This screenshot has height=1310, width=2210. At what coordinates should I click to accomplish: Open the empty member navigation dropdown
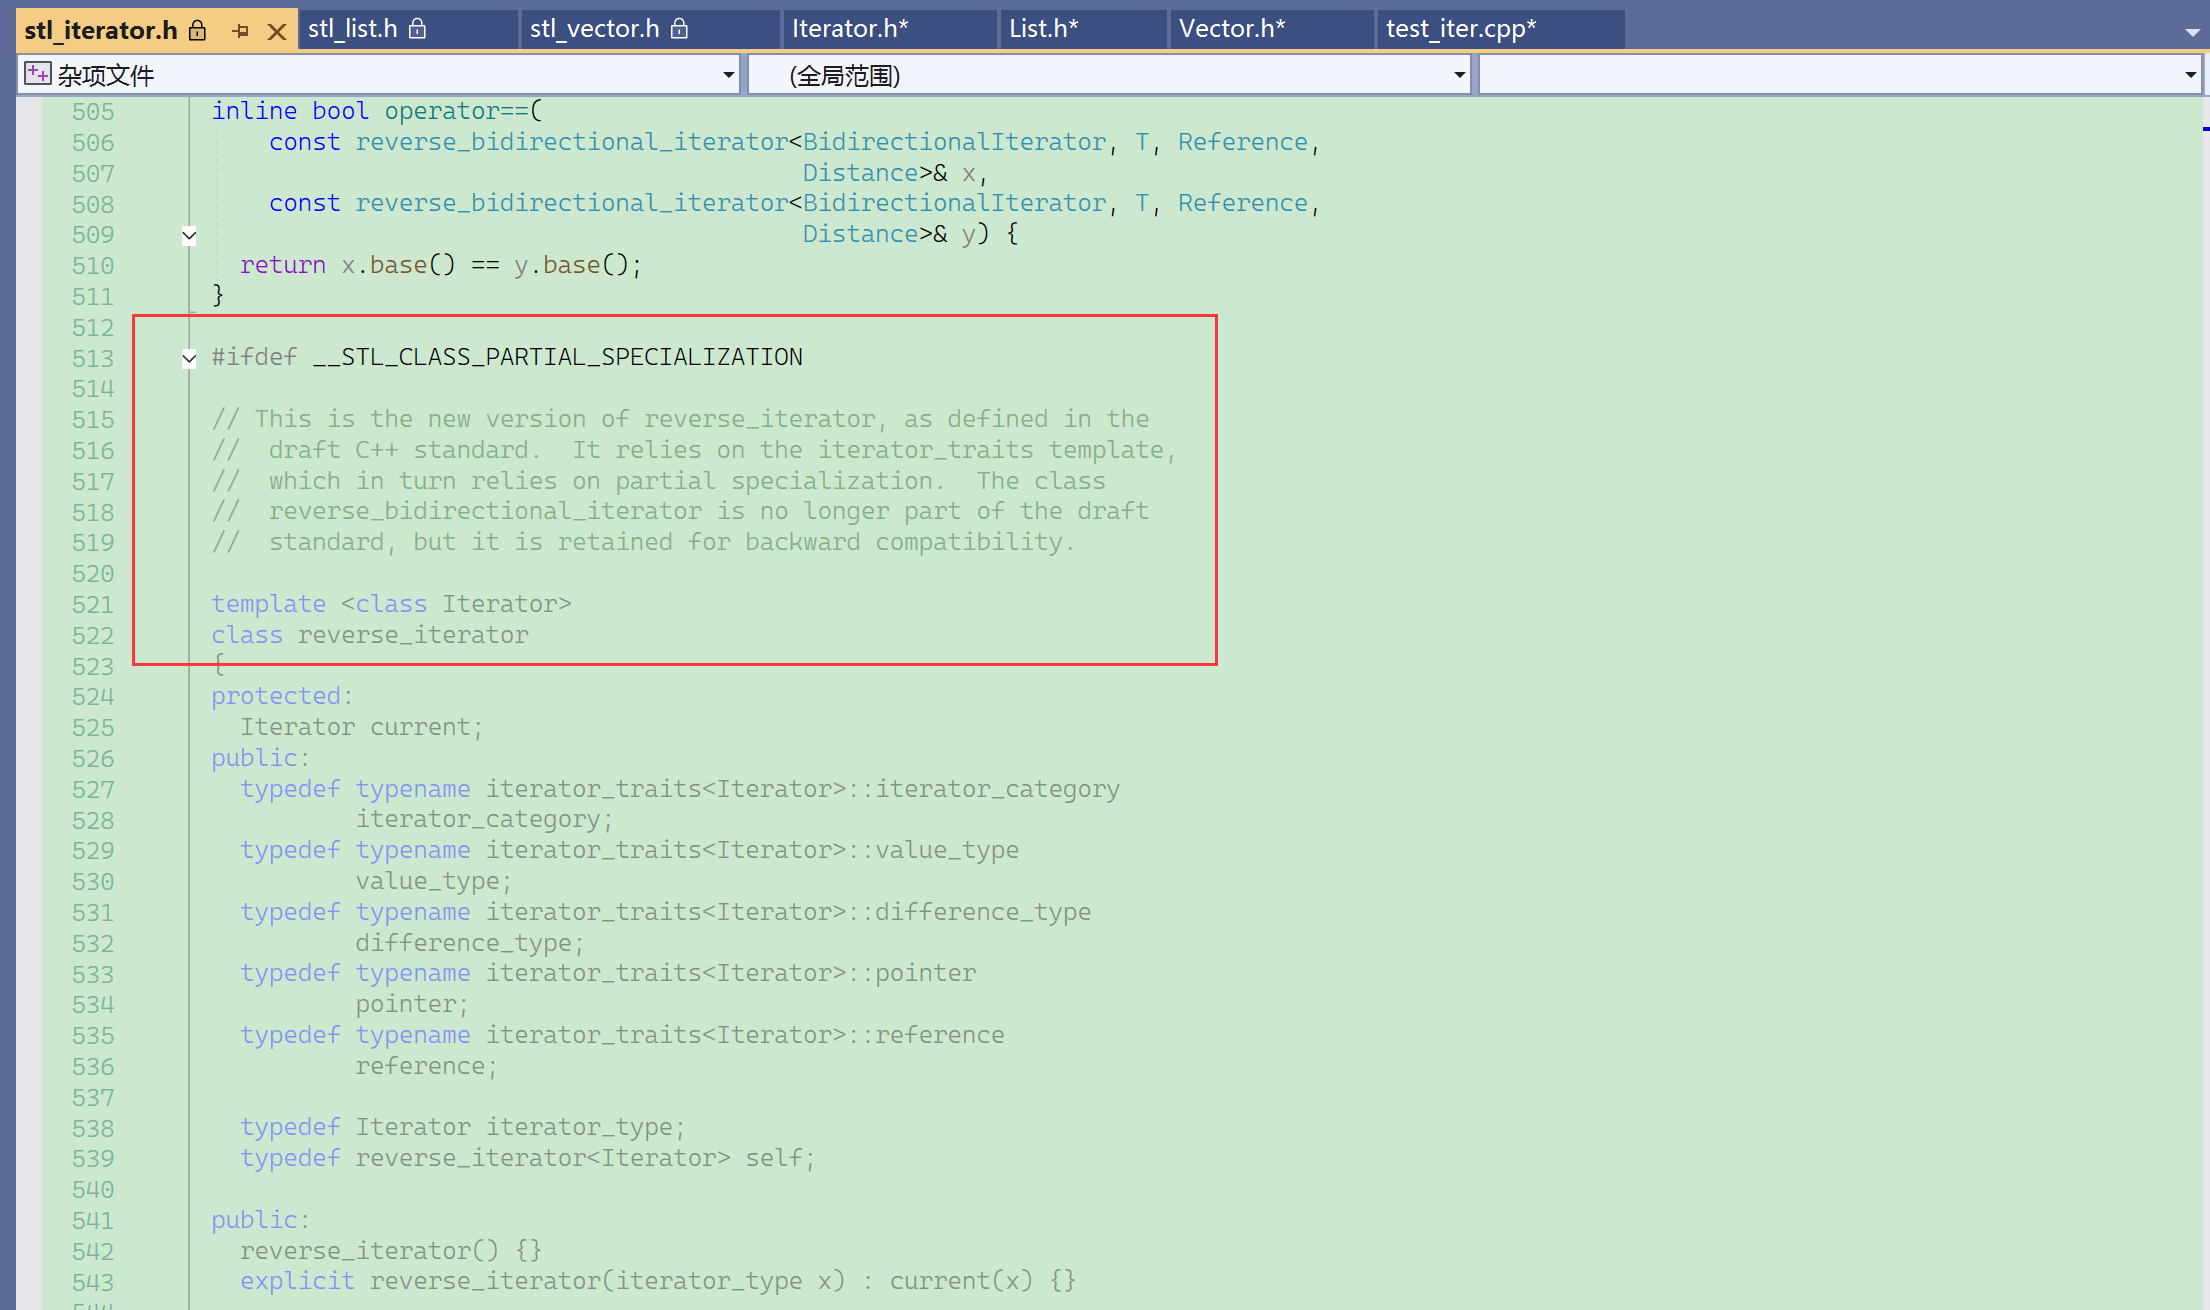[x=2190, y=75]
